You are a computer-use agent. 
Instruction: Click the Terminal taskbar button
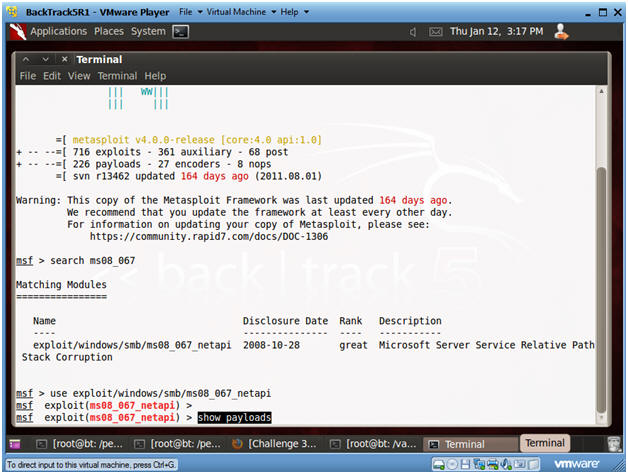pyautogui.click(x=471, y=444)
